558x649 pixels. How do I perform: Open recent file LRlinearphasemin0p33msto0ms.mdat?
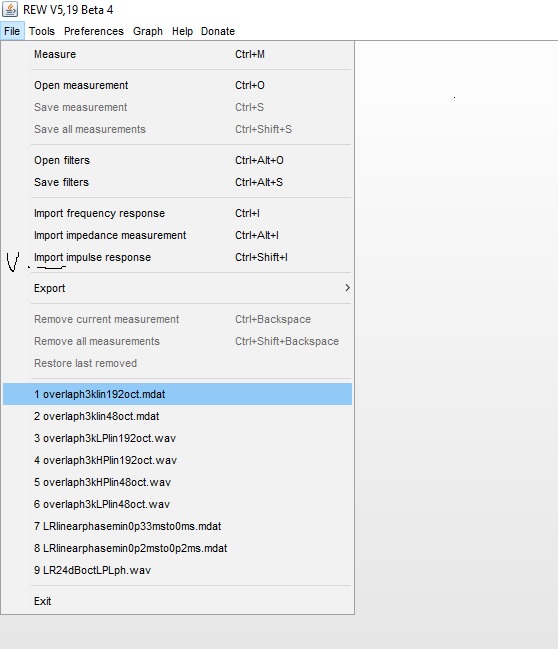(x=177, y=526)
